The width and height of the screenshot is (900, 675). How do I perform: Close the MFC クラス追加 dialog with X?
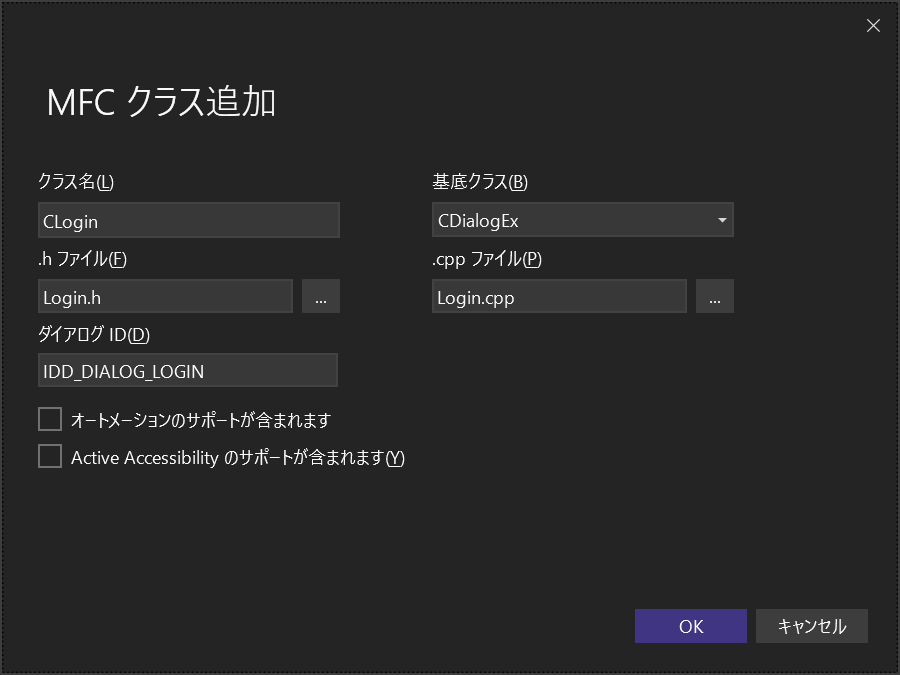pos(873,26)
